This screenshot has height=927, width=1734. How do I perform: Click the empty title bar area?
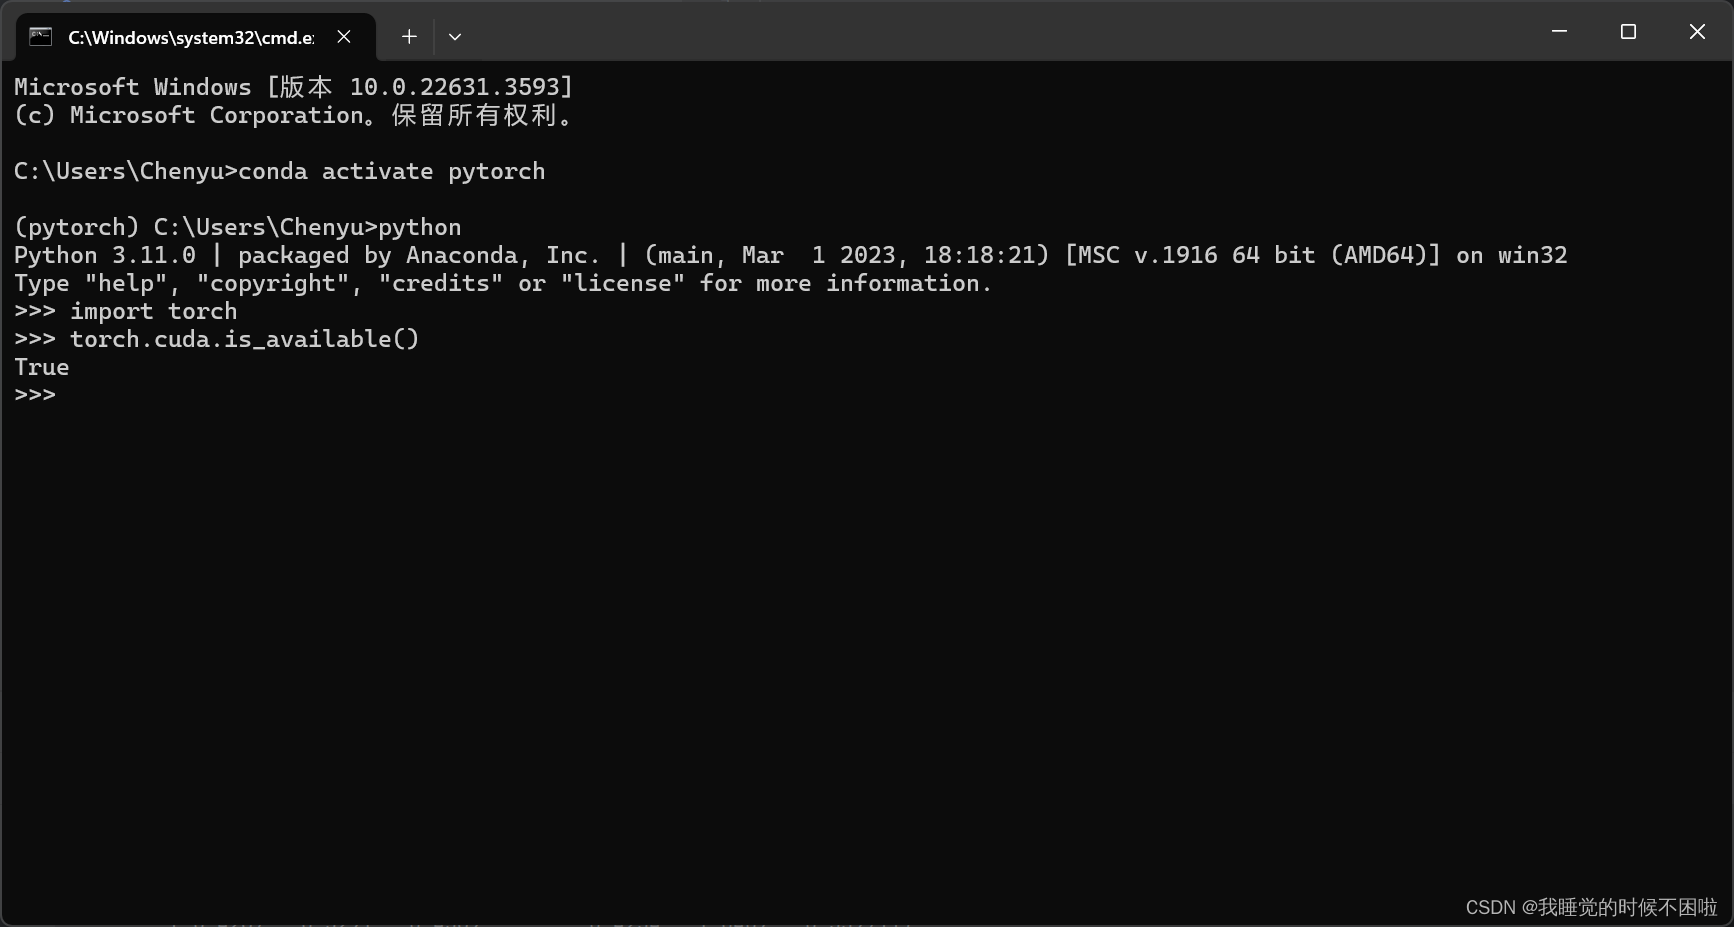click(1000, 32)
